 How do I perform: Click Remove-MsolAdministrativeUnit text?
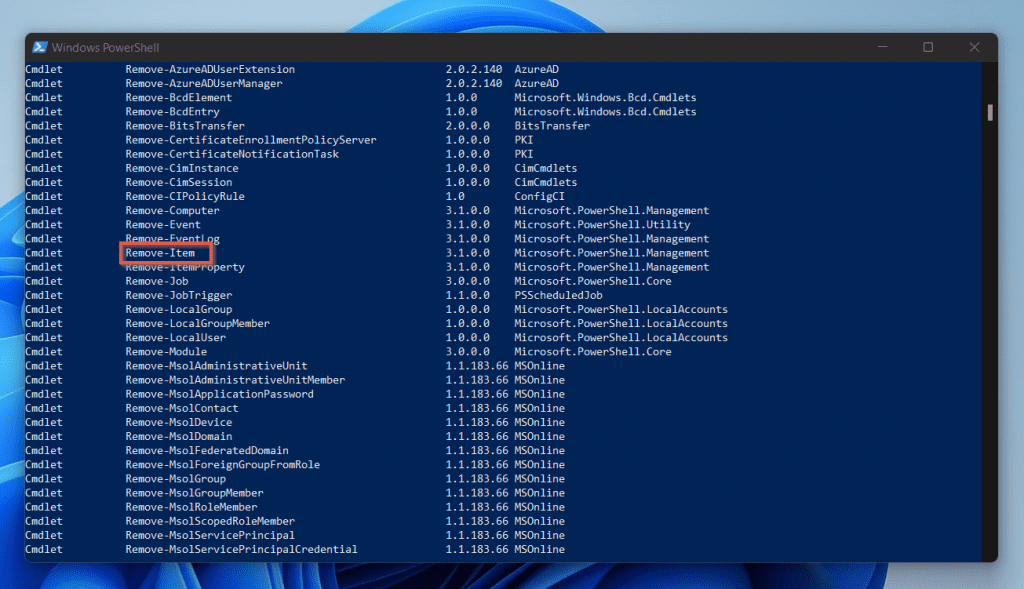(216, 366)
